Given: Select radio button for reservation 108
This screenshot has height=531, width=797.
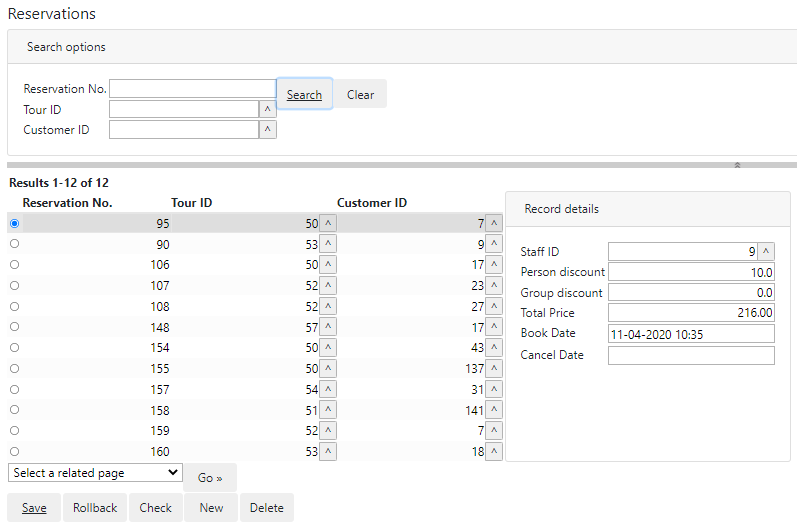Looking at the screenshot, I should pyautogui.click(x=14, y=306).
